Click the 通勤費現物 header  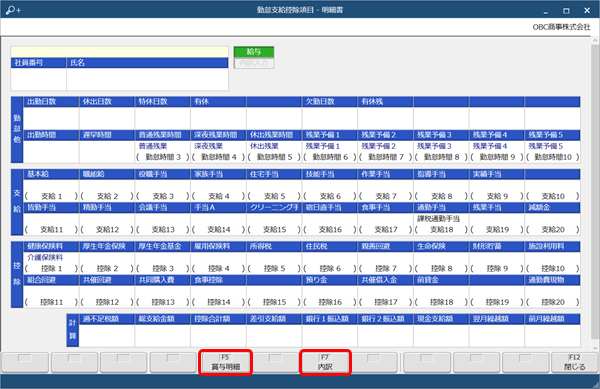553,280
